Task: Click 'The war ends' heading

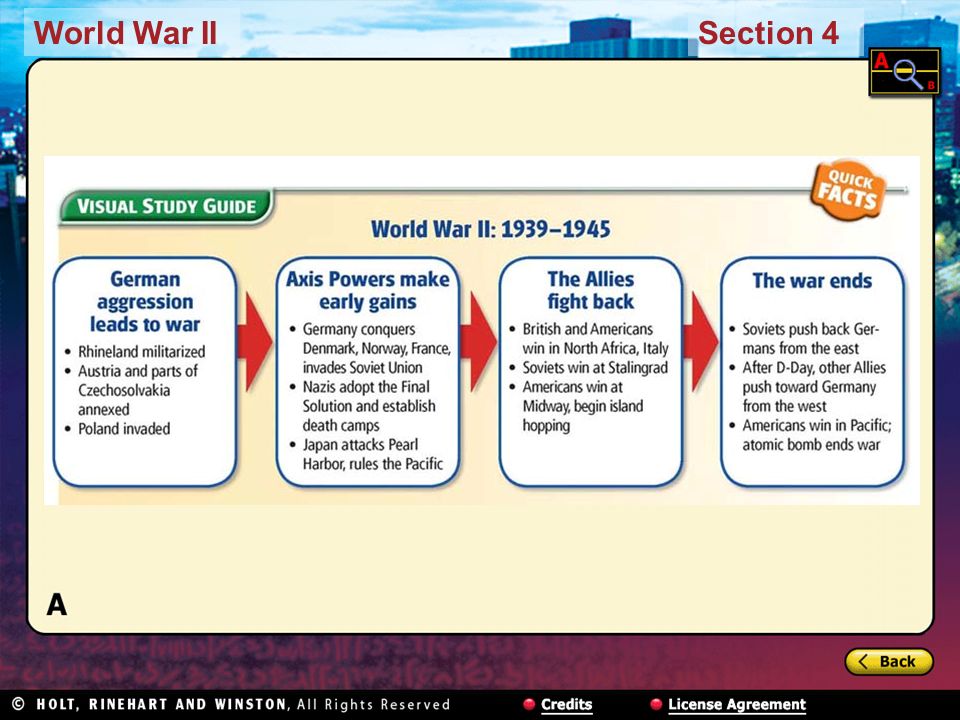Action: 812,280
